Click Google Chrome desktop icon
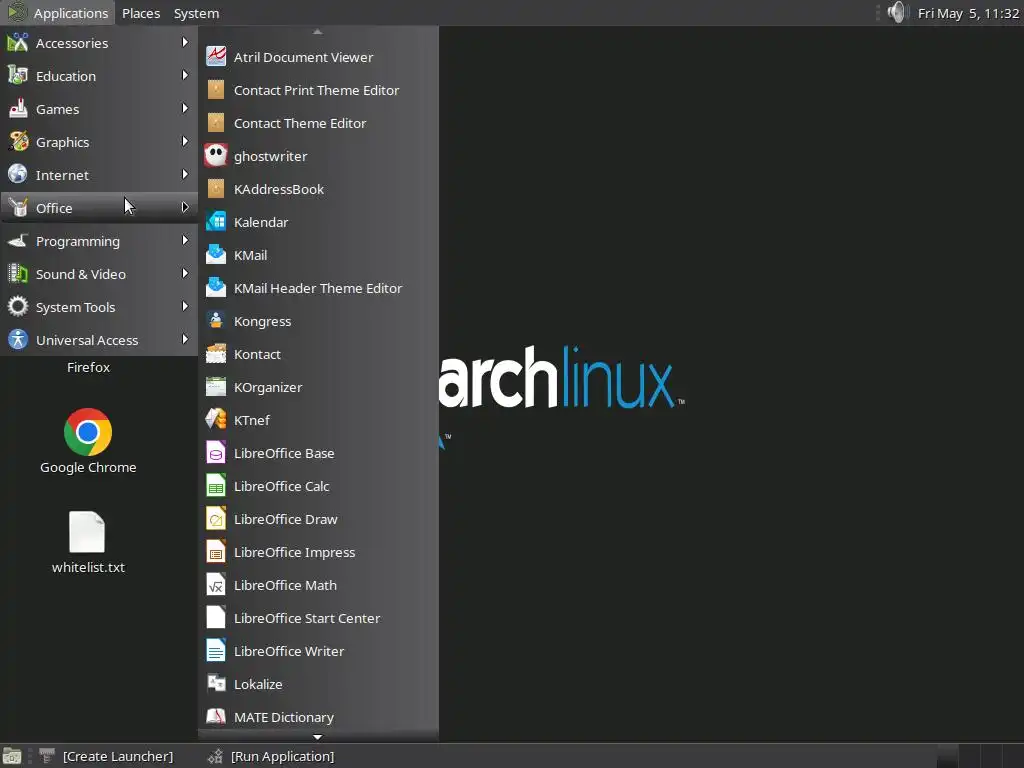 [88, 432]
